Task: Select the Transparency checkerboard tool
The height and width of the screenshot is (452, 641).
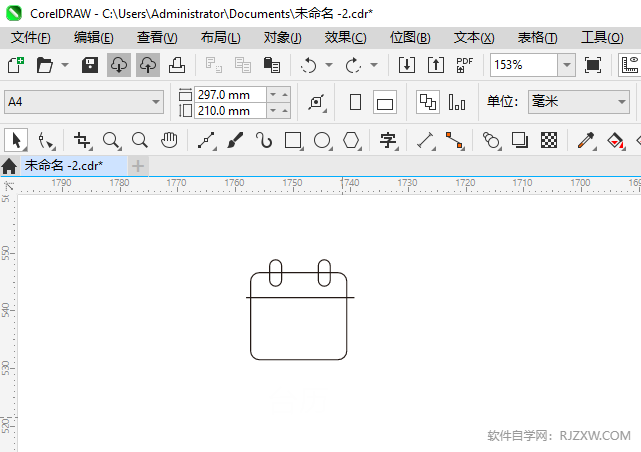Action: click(x=549, y=141)
